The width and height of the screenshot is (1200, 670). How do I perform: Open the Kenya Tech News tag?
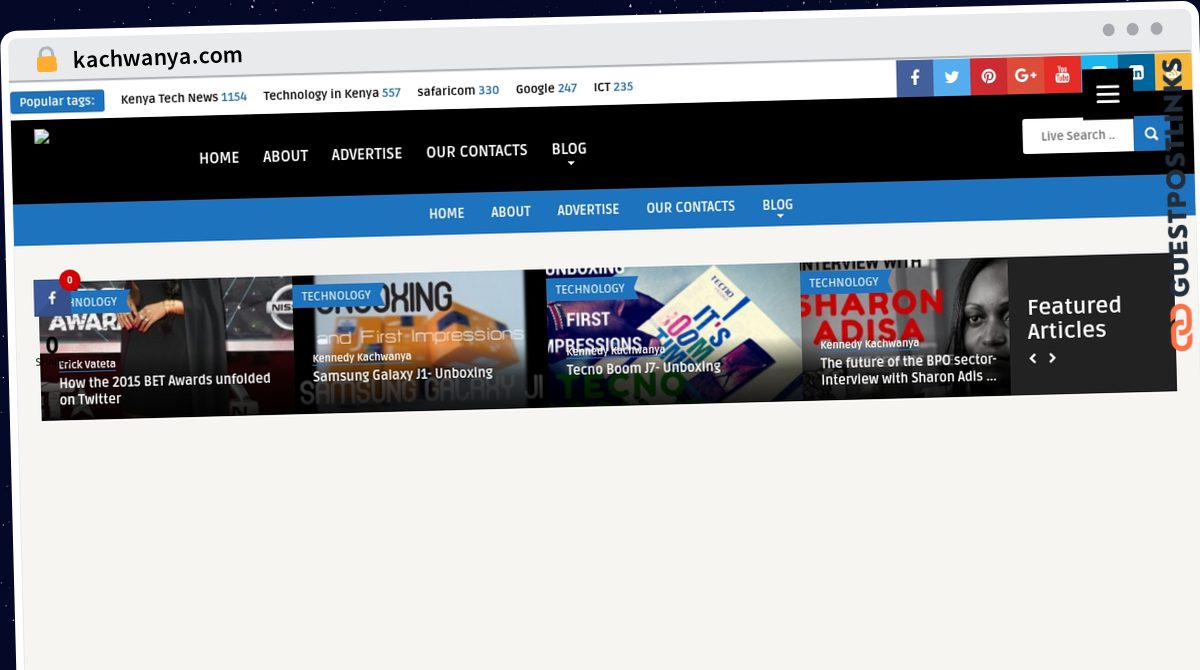pyautogui.click(x=169, y=98)
